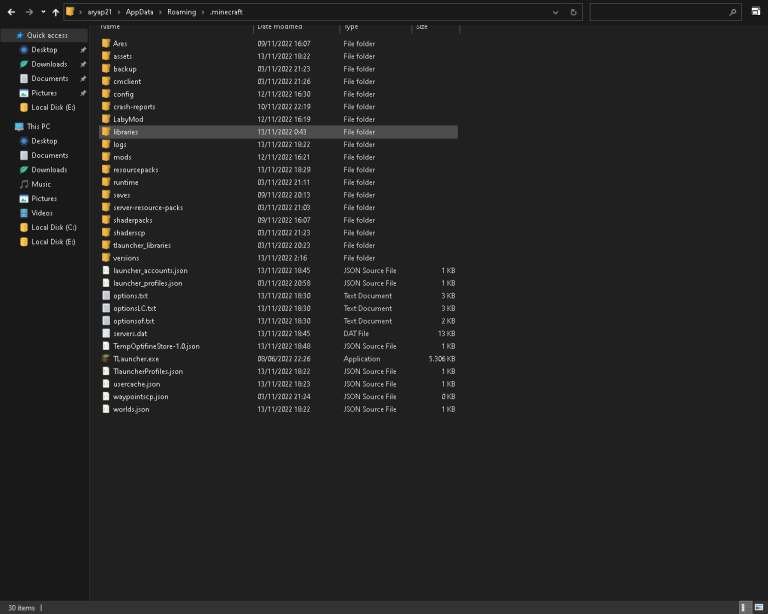This screenshot has width=768, height=614.
Task: Select the backup folder icon
Action: [106, 69]
